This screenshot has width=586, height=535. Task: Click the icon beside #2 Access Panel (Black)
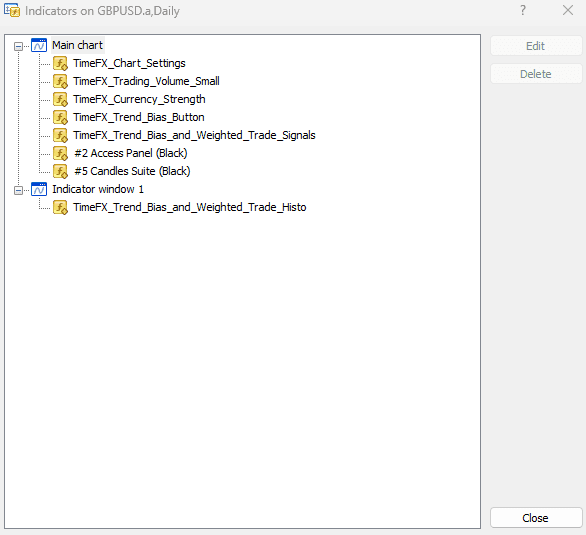click(60, 153)
